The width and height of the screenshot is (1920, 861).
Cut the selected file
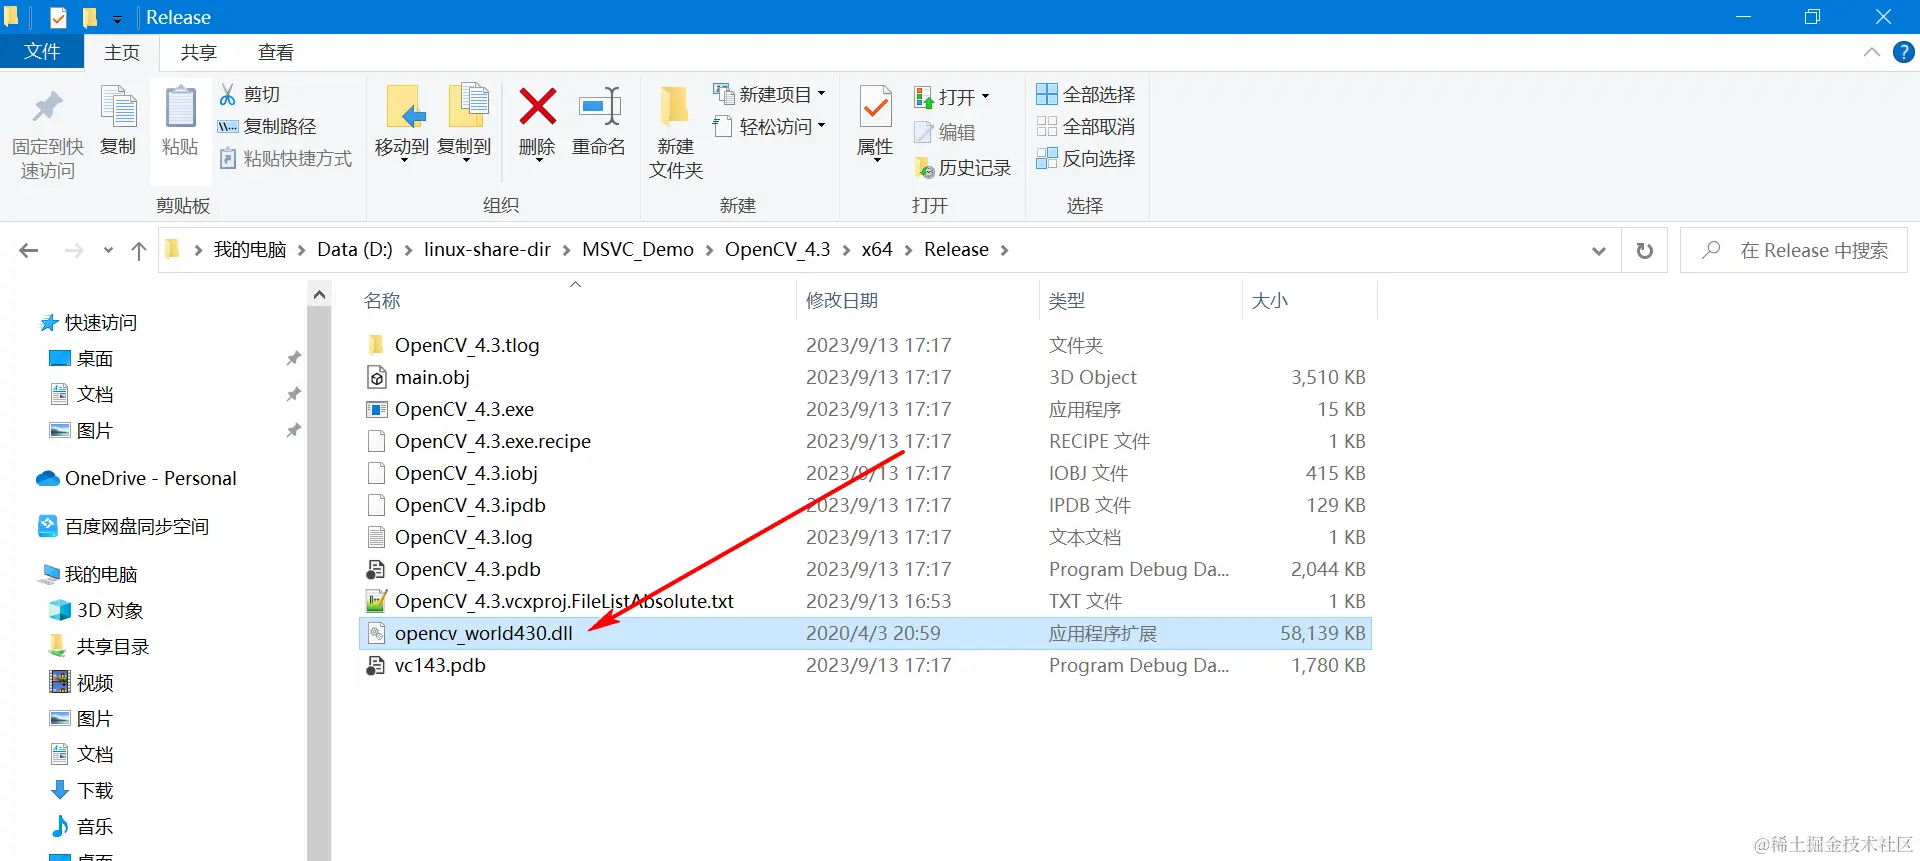click(250, 94)
